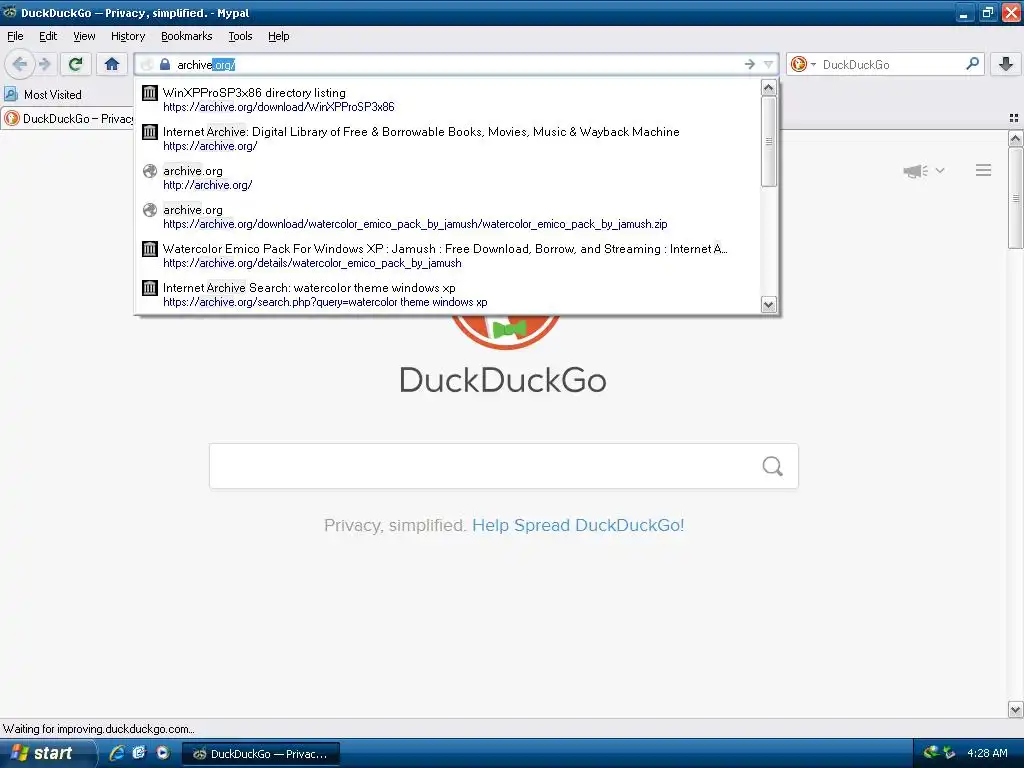1024x768 pixels.
Task: Select the watercolor_emico_pack zip download suggestion
Action: [x=448, y=217]
